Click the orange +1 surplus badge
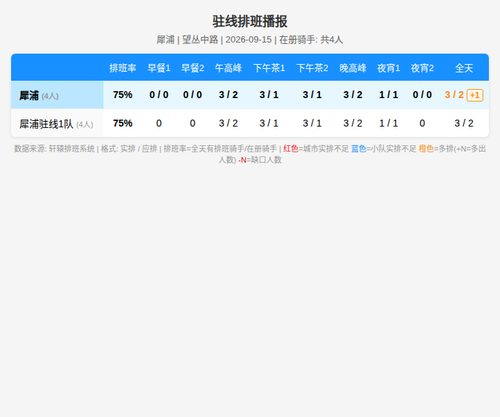 click(475, 95)
